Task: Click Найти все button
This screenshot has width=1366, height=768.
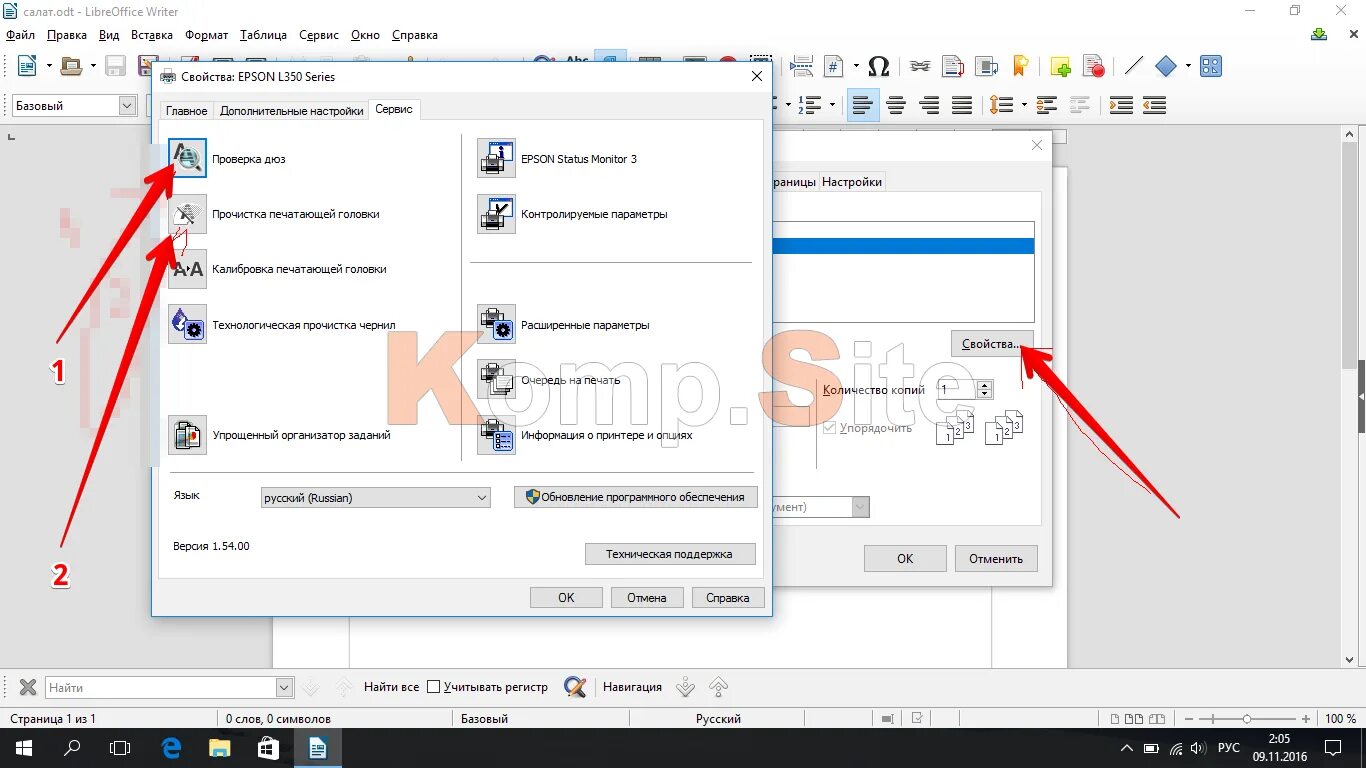Action: [391, 687]
